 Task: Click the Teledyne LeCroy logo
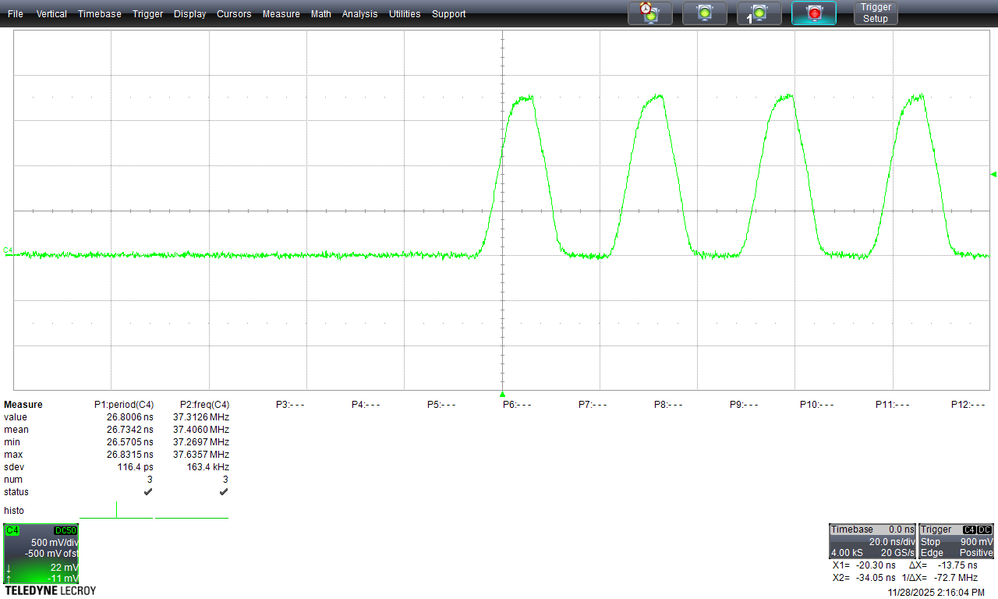[x=50, y=591]
